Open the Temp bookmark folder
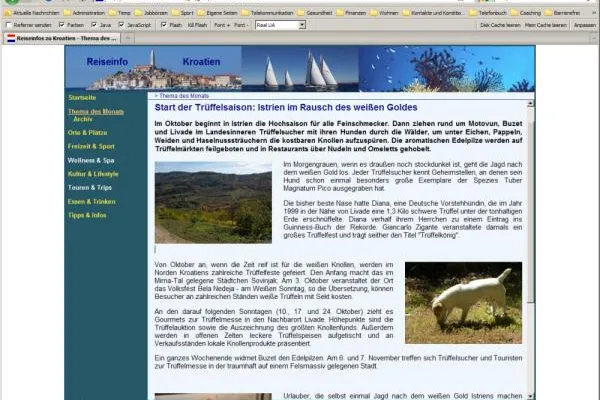600x400 pixels. [120, 13]
